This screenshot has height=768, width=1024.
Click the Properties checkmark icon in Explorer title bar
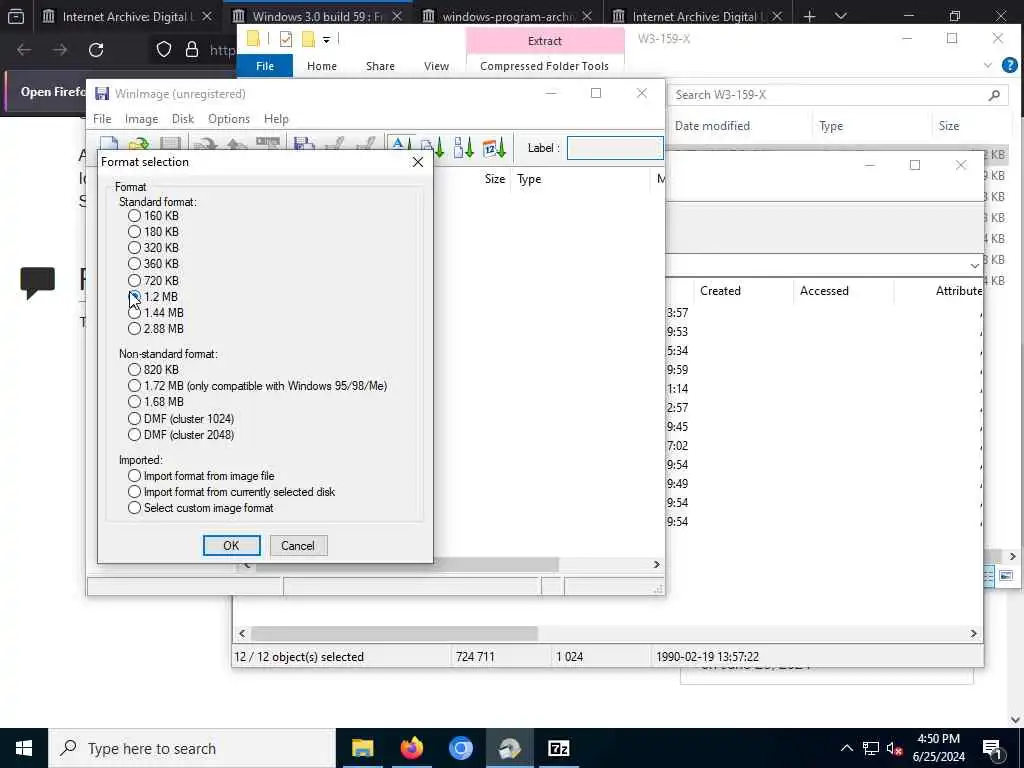click(285, 39)
